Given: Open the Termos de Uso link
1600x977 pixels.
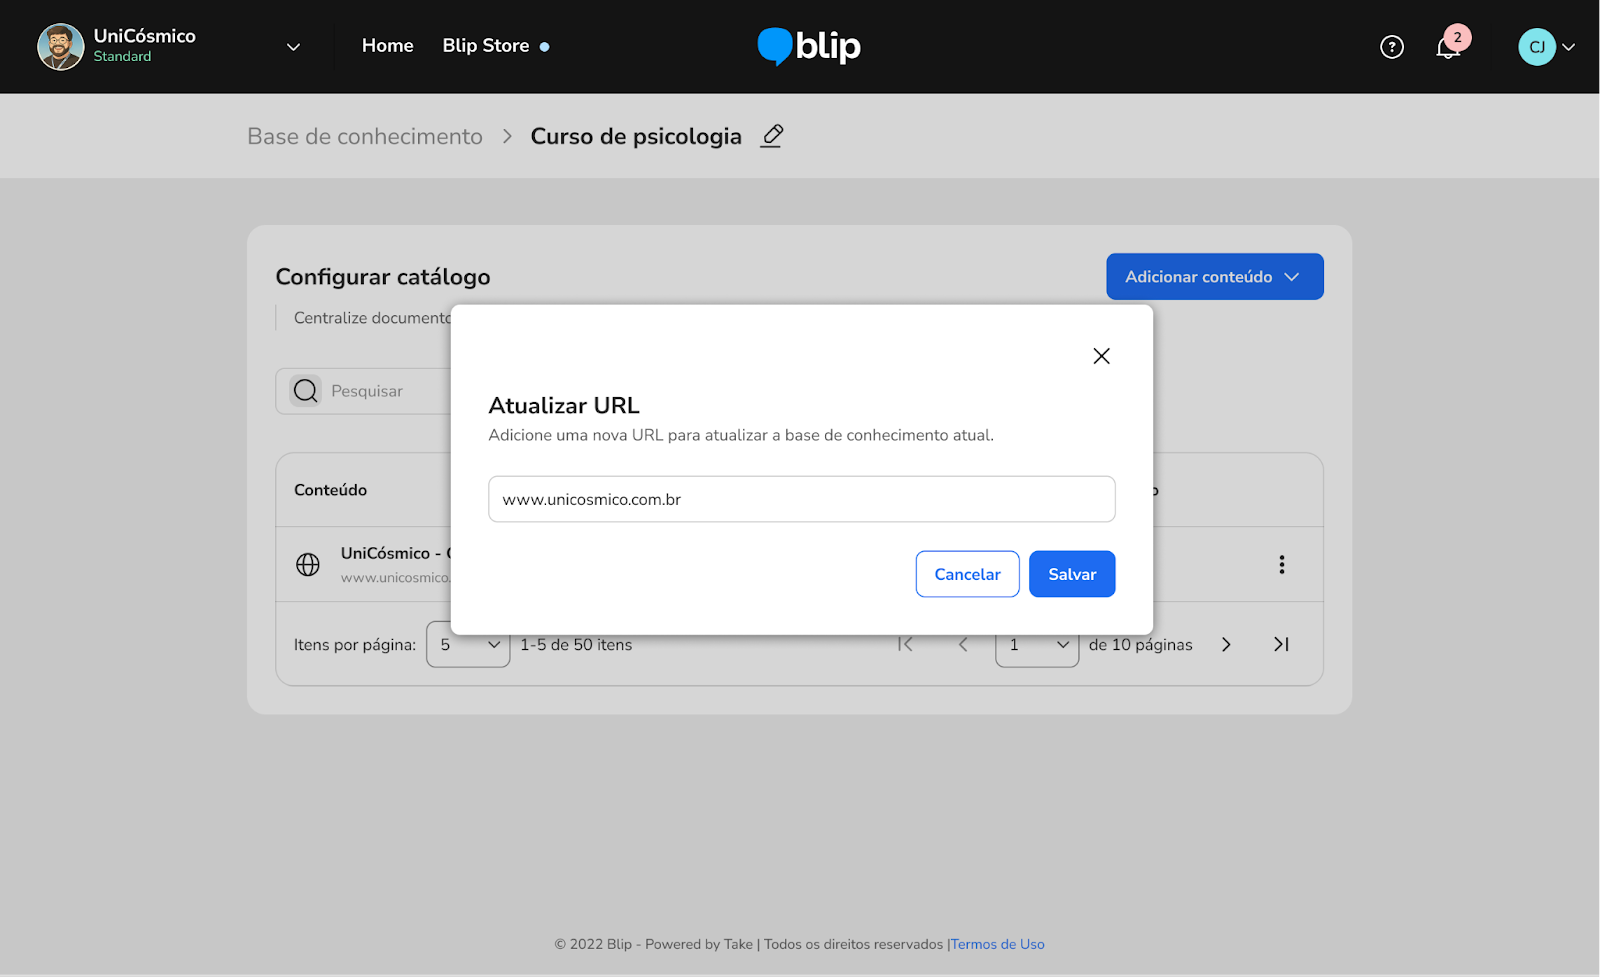Looking at the screenshot, I should point(997,944).
